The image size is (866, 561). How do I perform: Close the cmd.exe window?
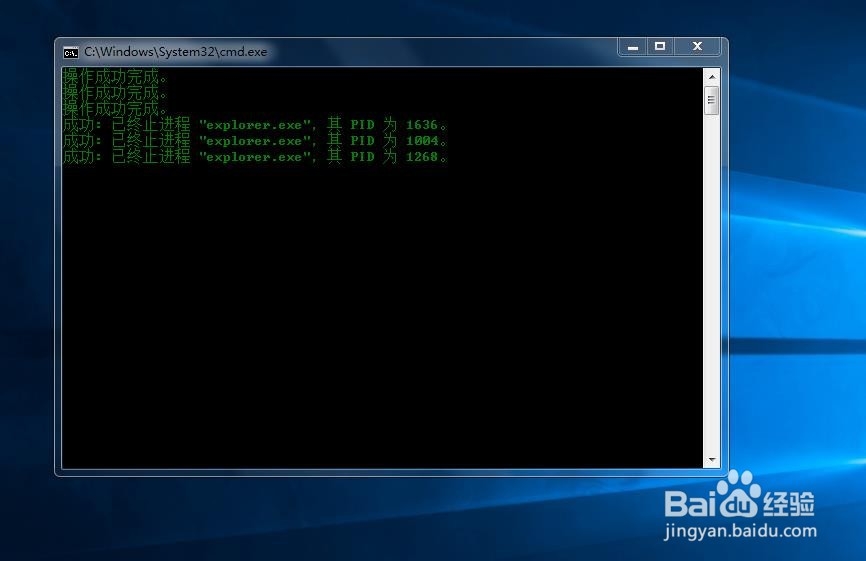tap(697, 47)
